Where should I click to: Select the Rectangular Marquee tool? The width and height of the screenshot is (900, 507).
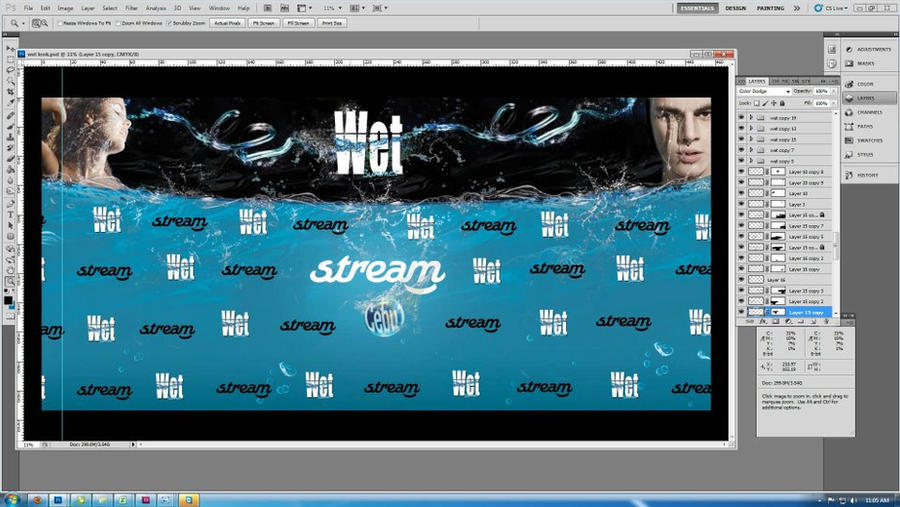[10, 60]
